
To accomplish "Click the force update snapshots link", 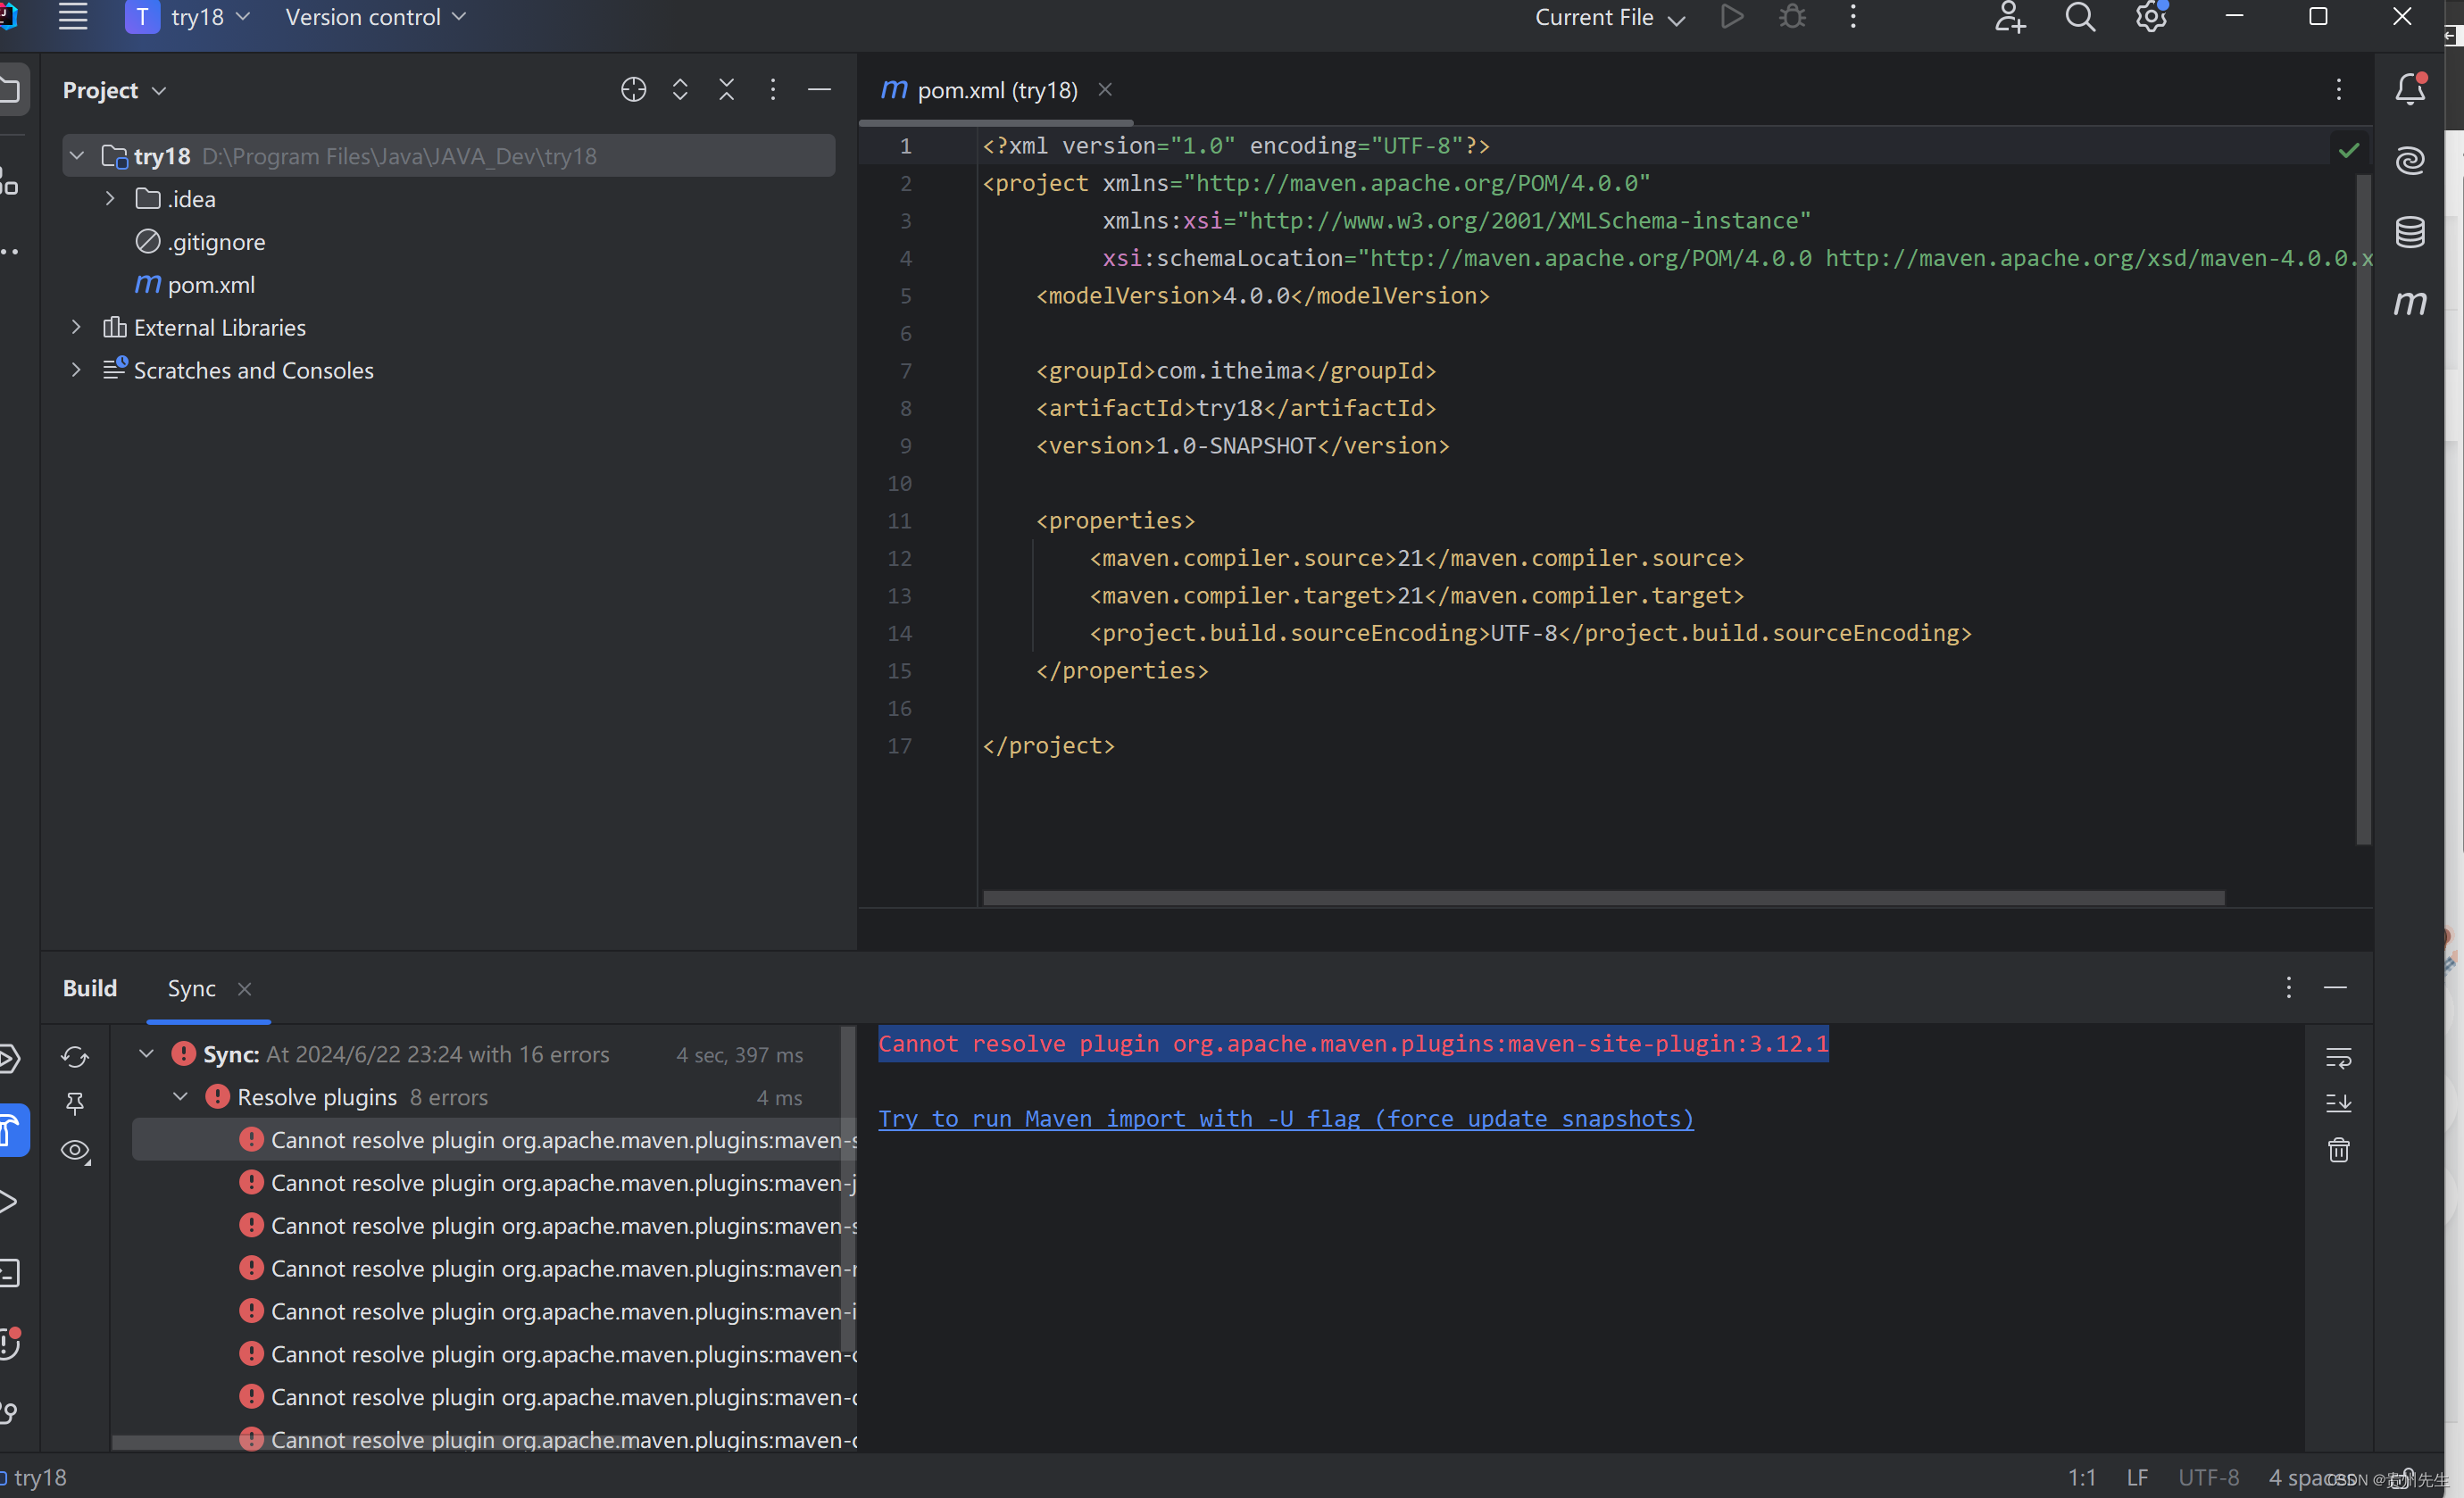I will tap(1285, 1118).
